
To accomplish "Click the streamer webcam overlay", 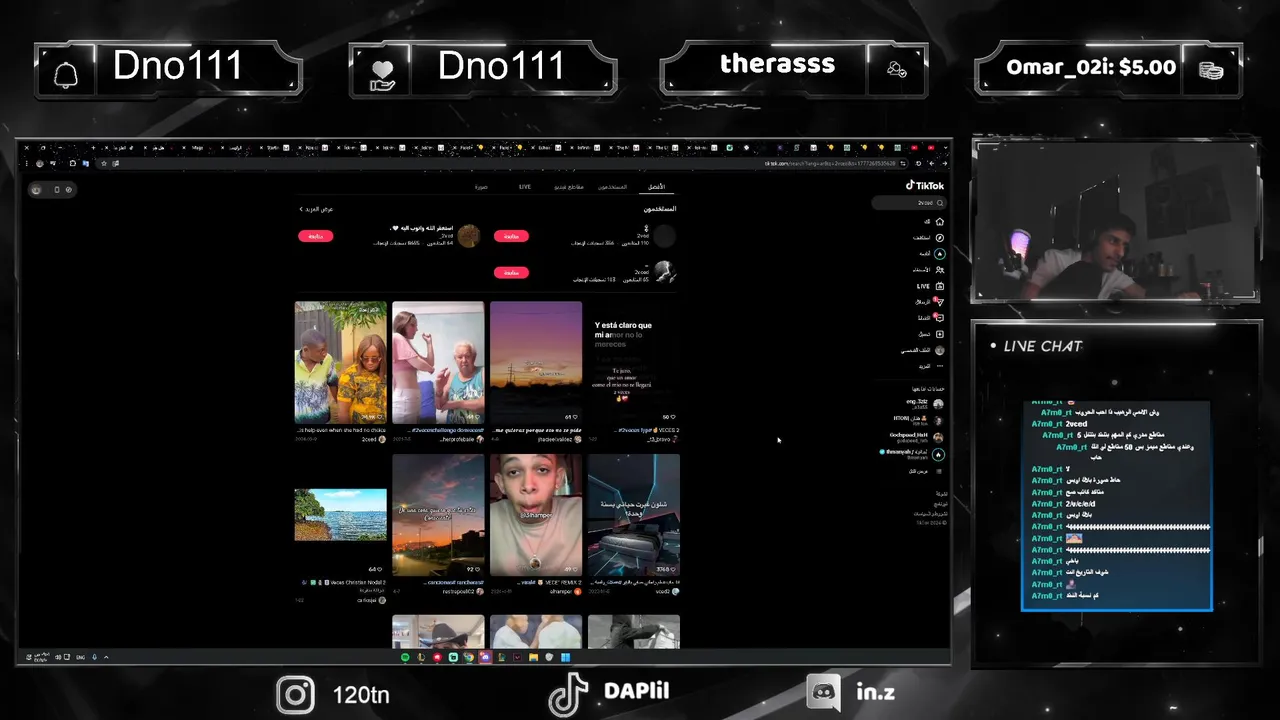I will (x=1115, y=221).
